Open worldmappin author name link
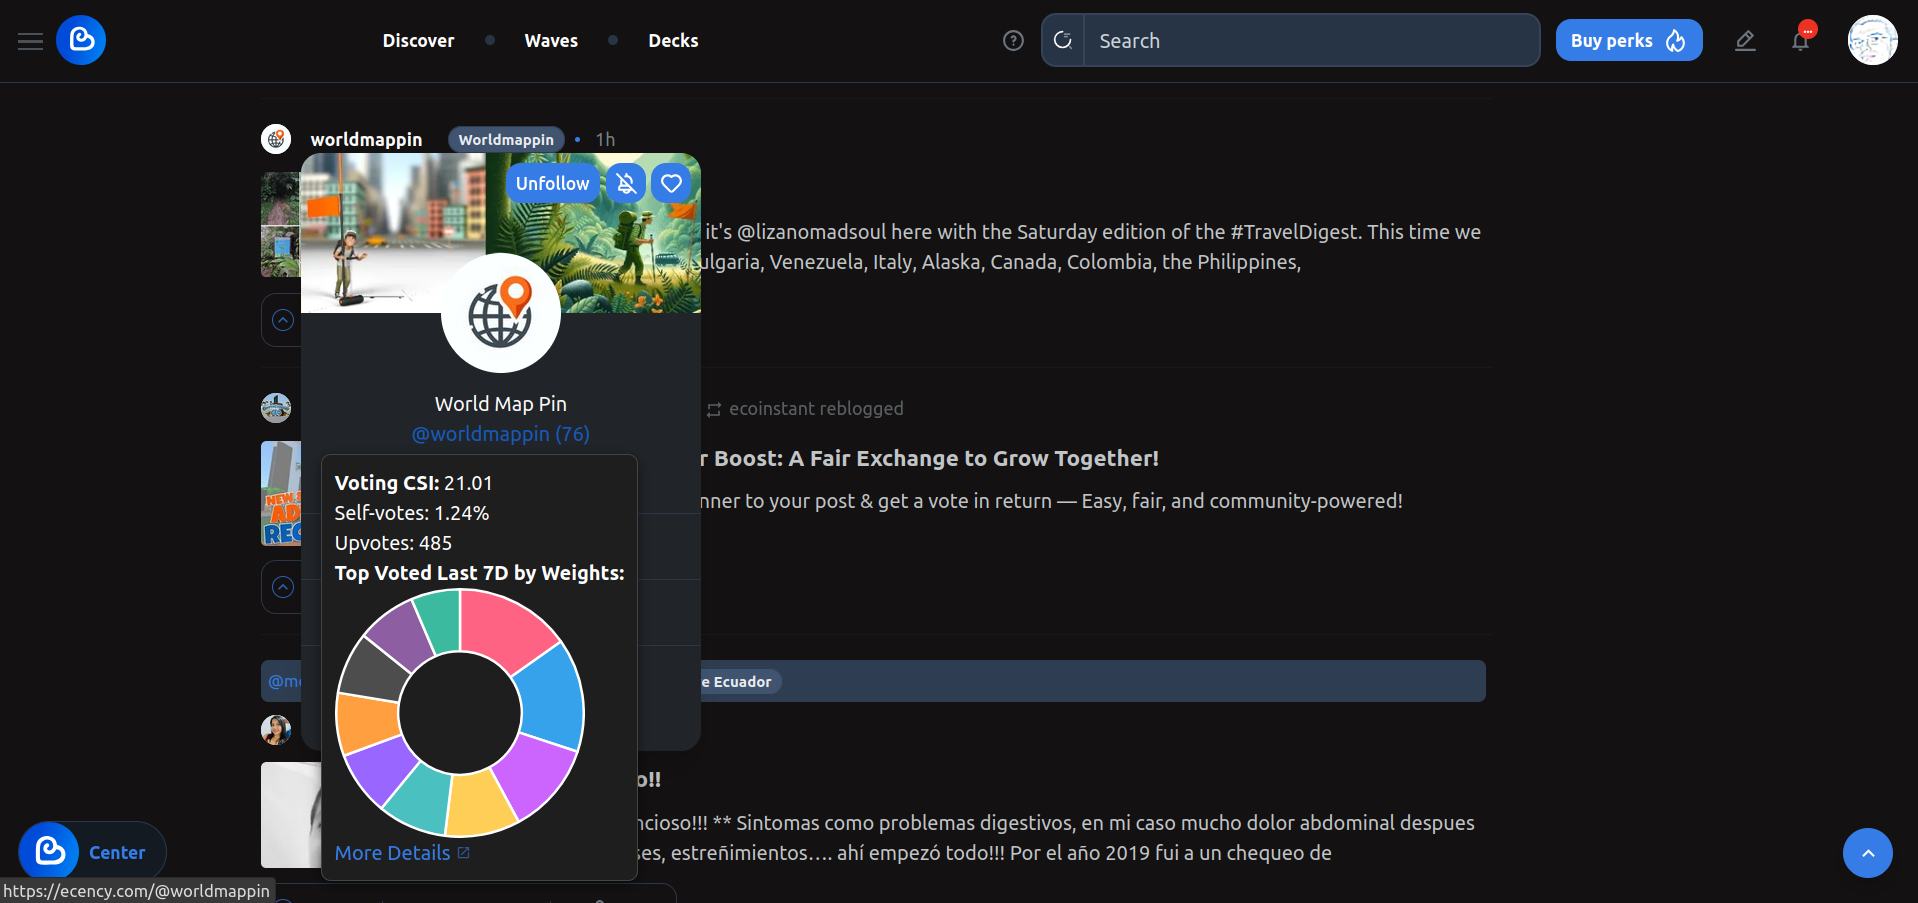Image resolution: width=1918 pixels, height=903 pixels. (366, 139)
